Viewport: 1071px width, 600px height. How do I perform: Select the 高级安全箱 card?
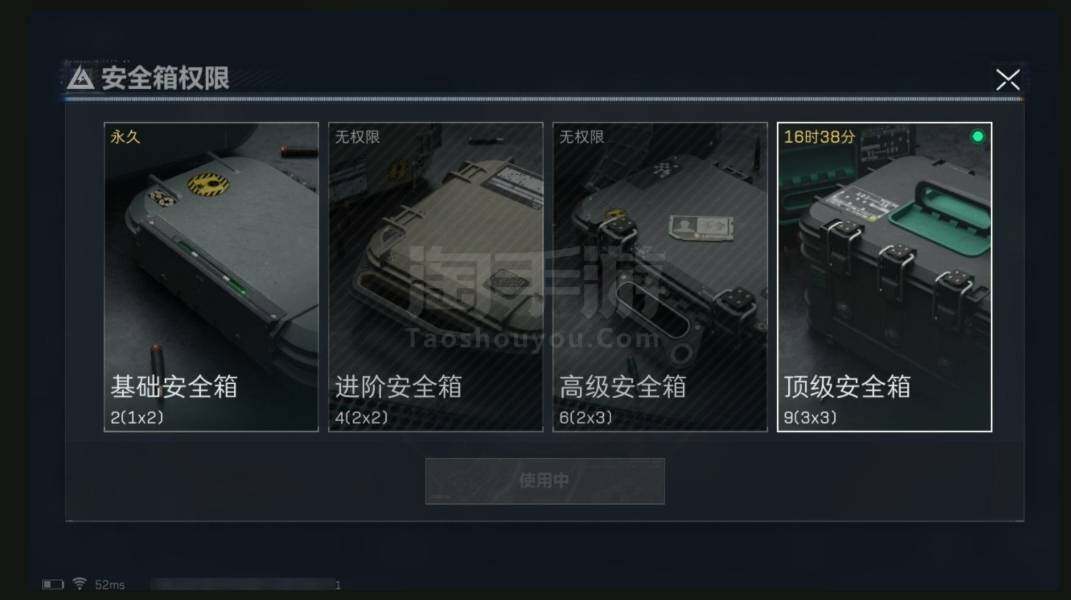pyautogui.click(x=660, y=277)
